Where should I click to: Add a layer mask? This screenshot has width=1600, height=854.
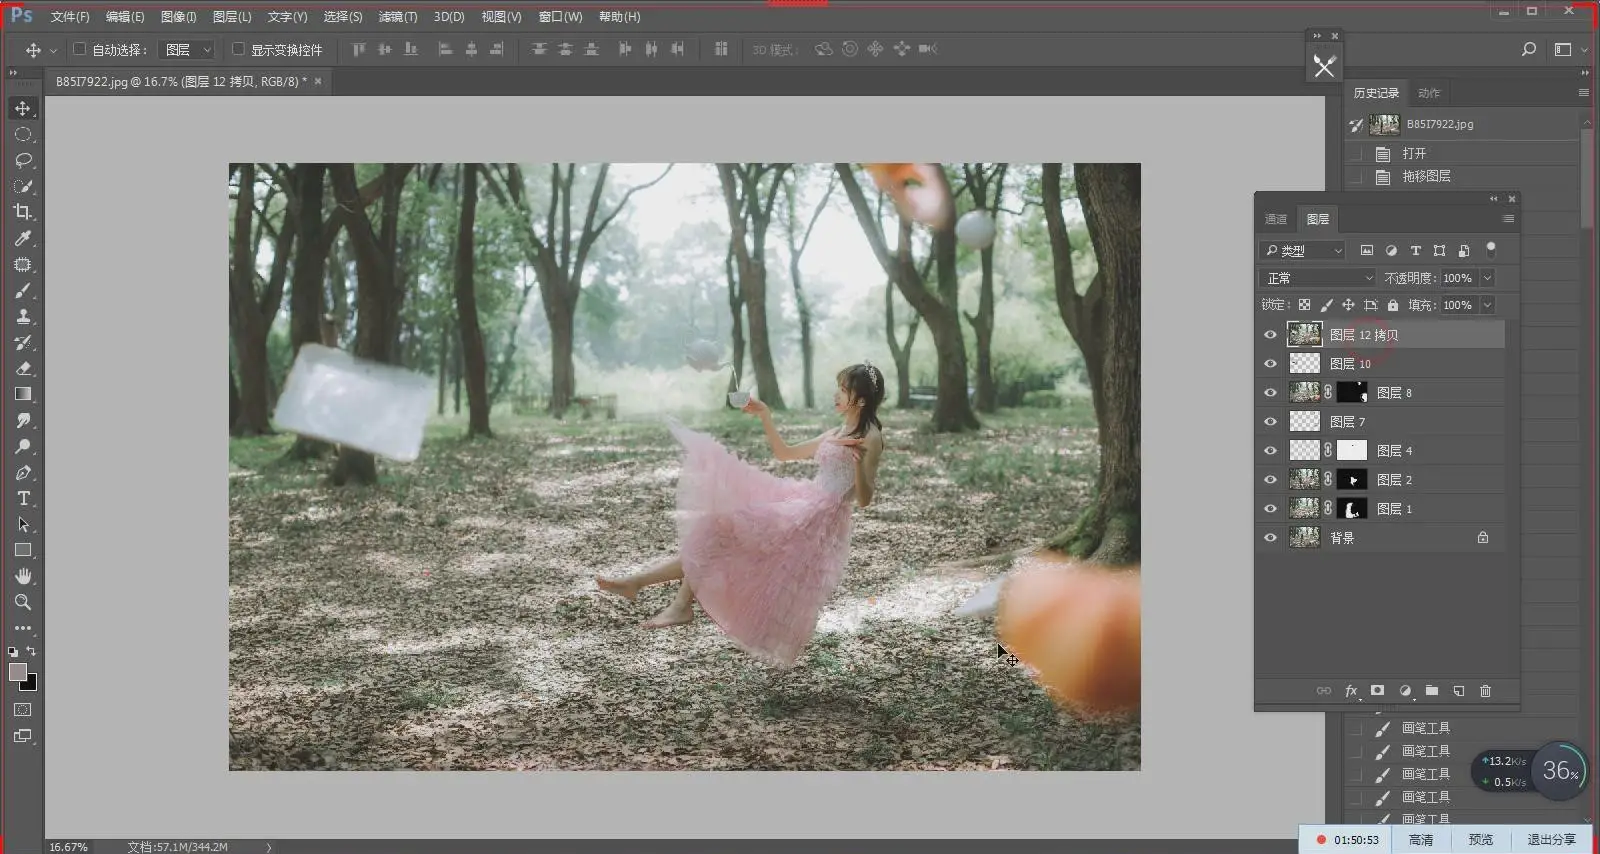tap(1377, 691)
